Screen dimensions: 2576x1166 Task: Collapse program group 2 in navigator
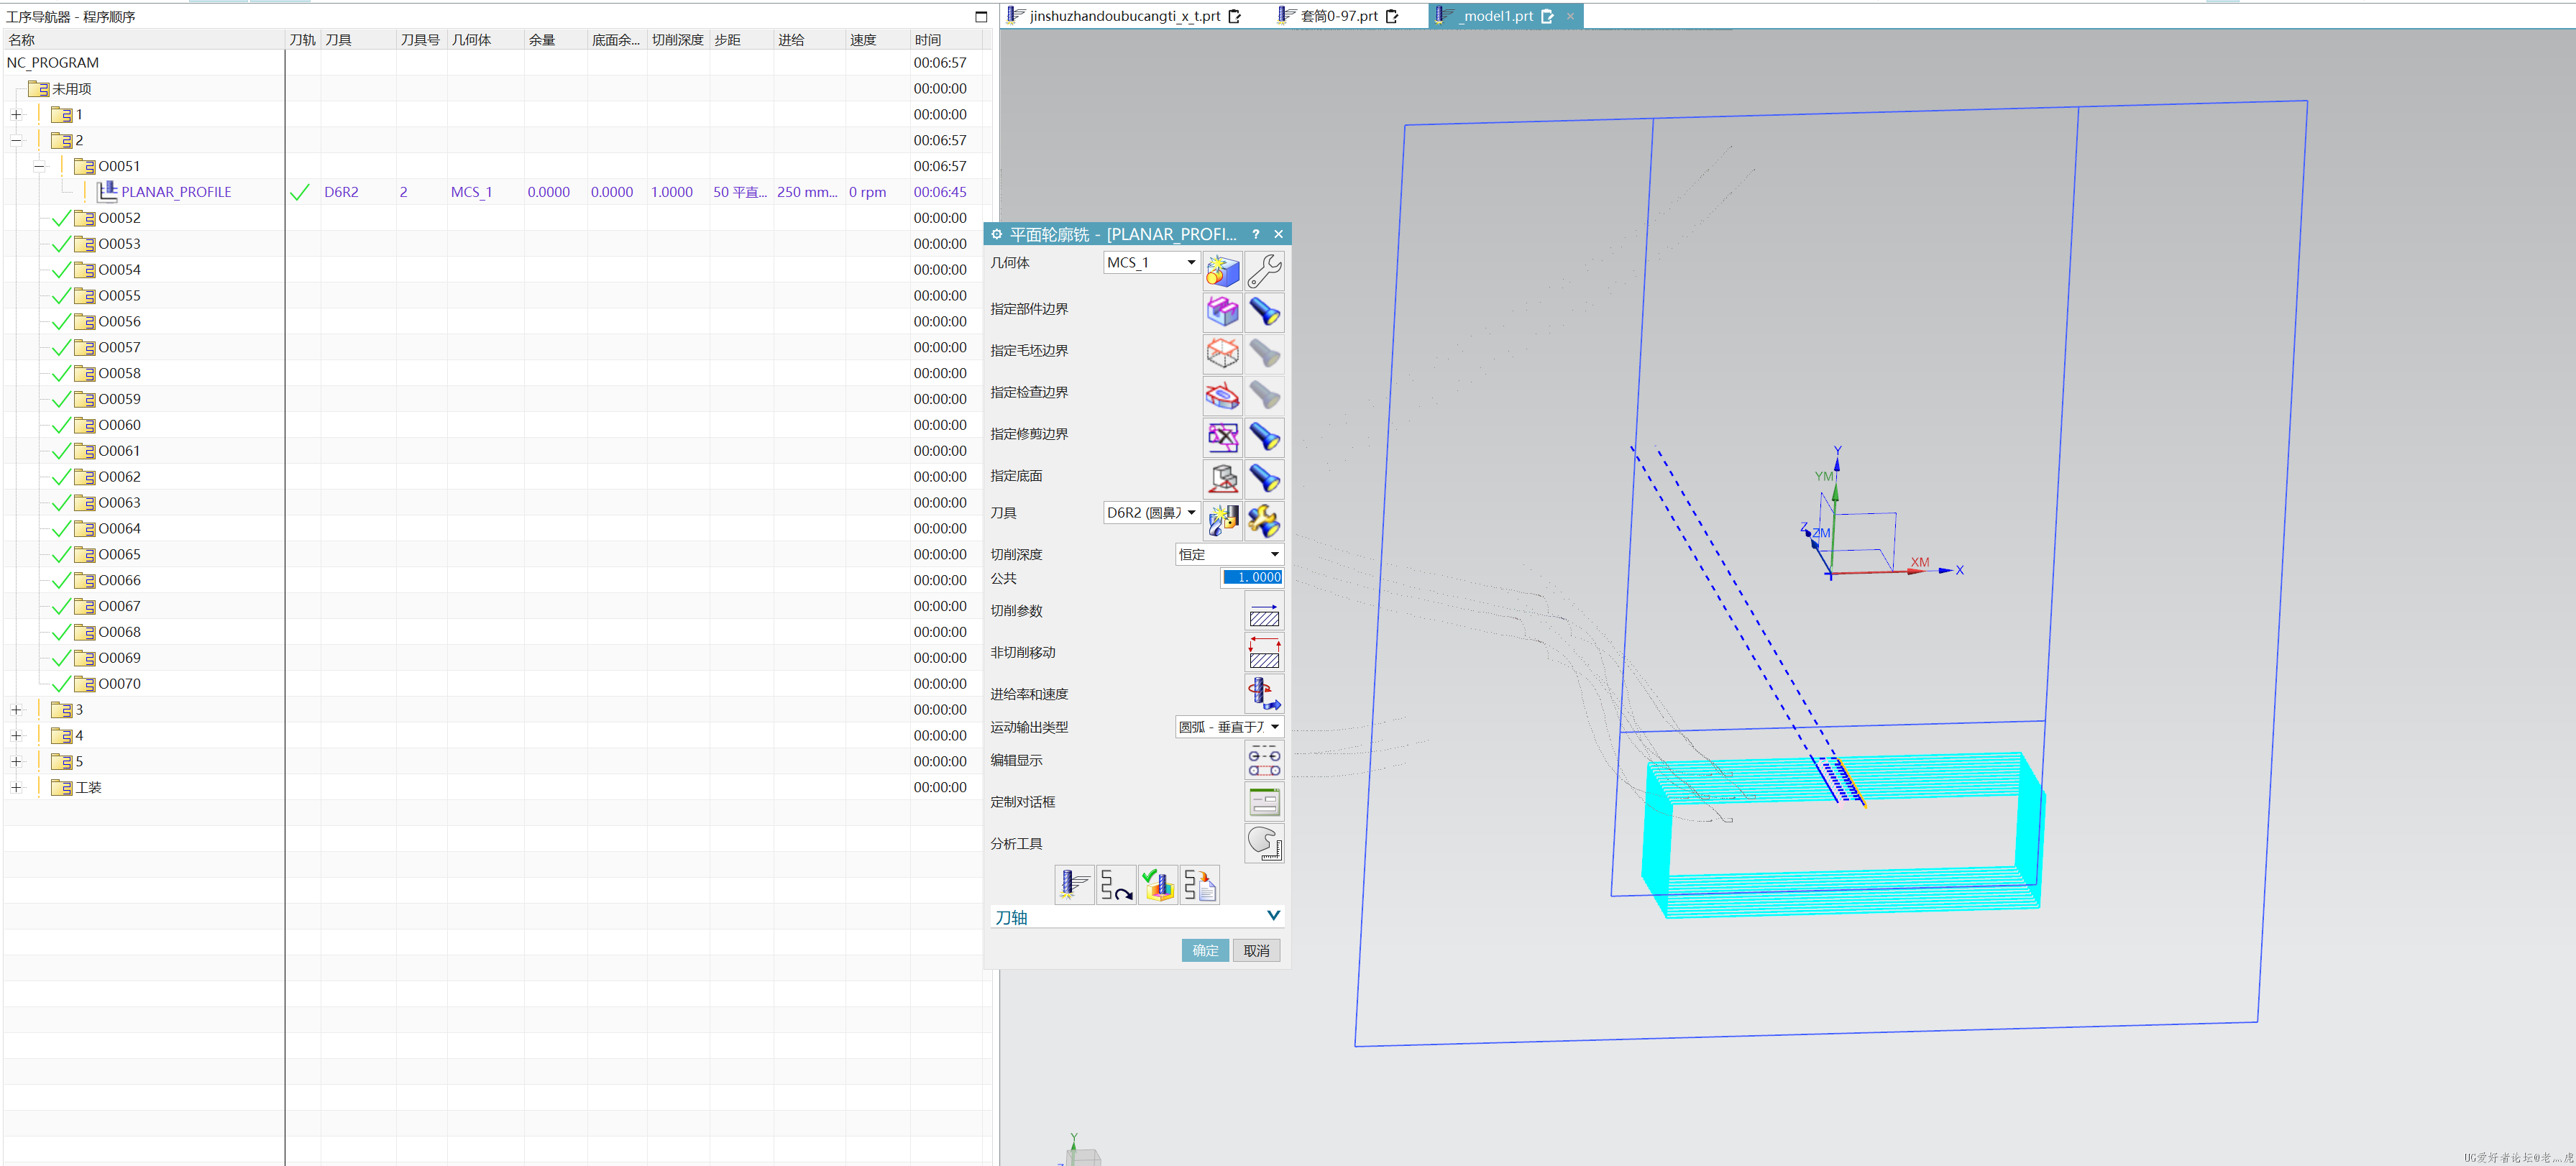tap(16, 141)
